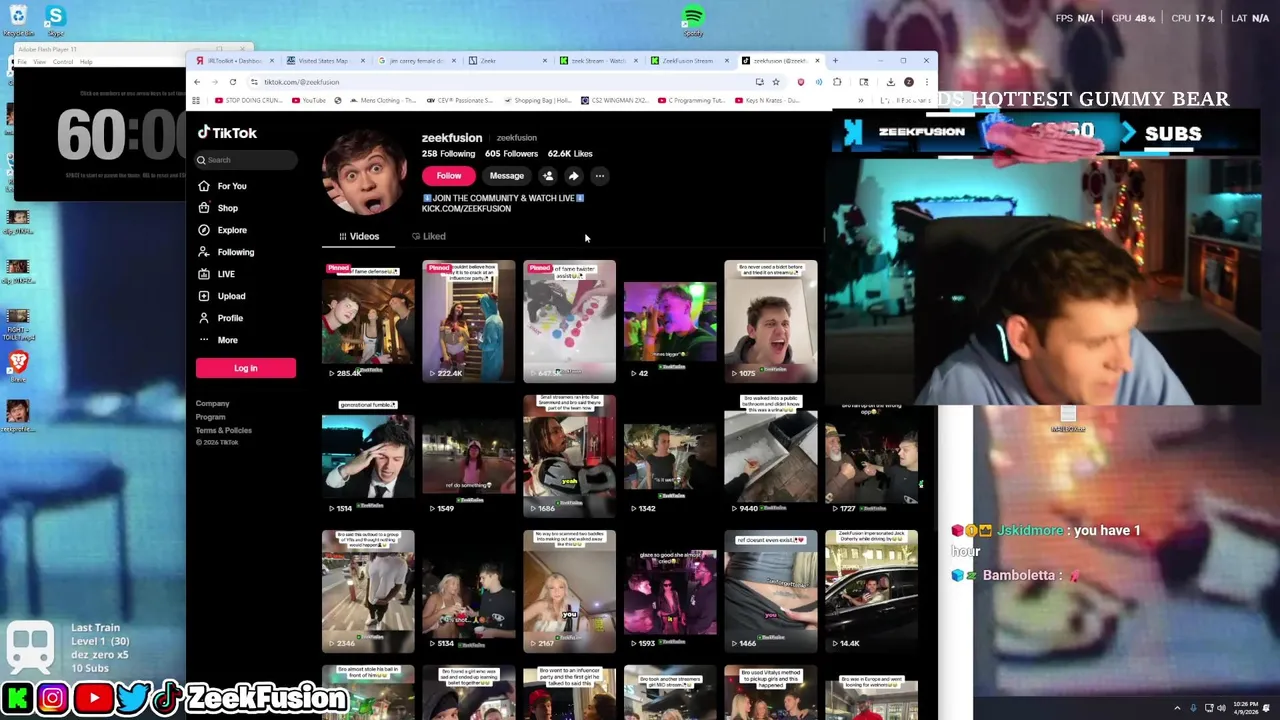Open the YouTube bookmark
This screenshot has width=1280, height=720.
pos(308,101)
